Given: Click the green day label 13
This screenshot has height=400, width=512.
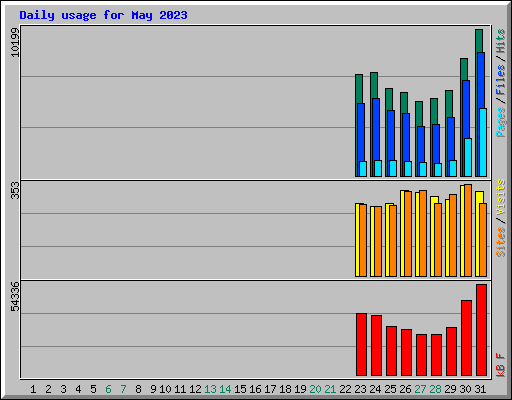Looking at the screenshot, I should [210, 389].
